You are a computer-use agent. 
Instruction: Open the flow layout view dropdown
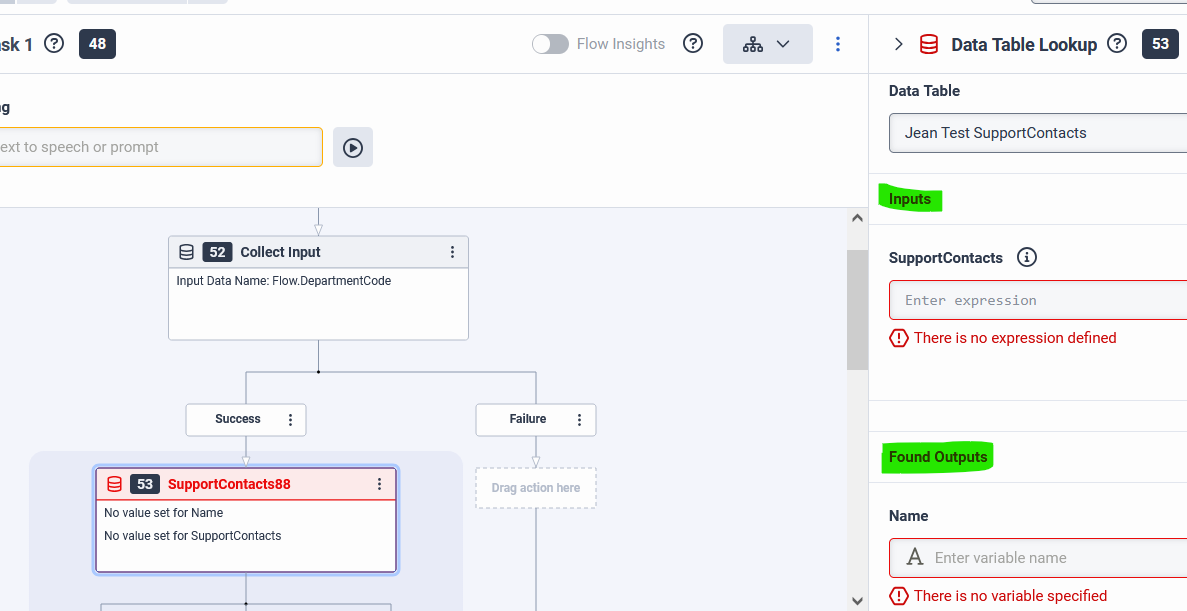[x=767, y=44]
